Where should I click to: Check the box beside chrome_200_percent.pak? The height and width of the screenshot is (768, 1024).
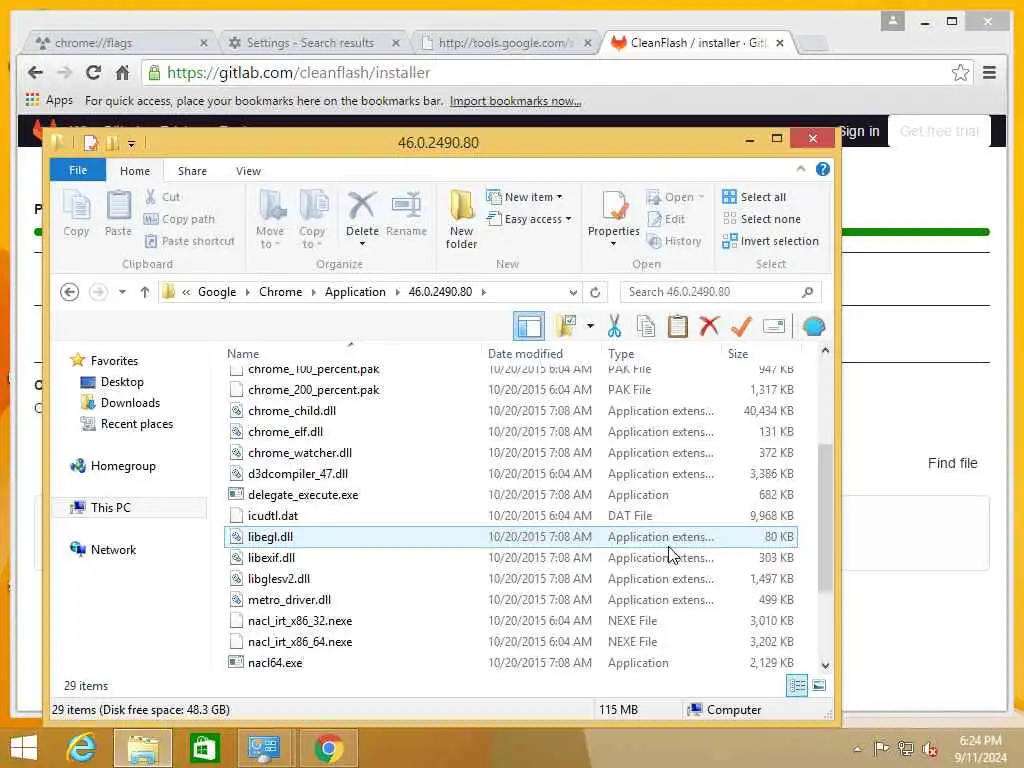tap(236, 390)
